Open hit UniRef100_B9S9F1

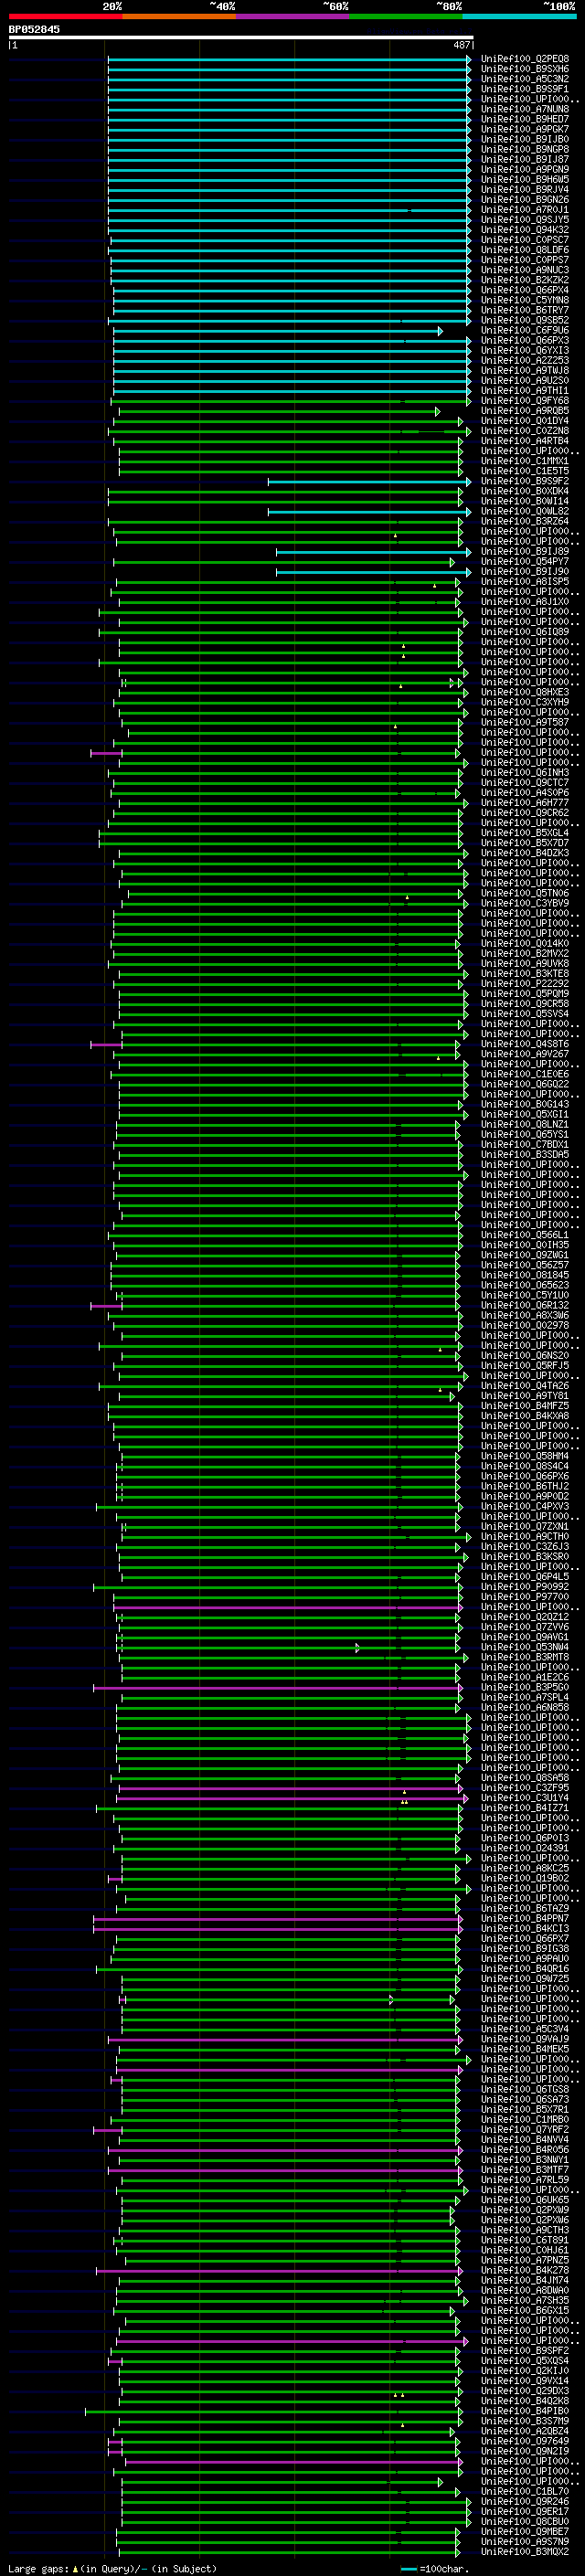tap(525, 89)
